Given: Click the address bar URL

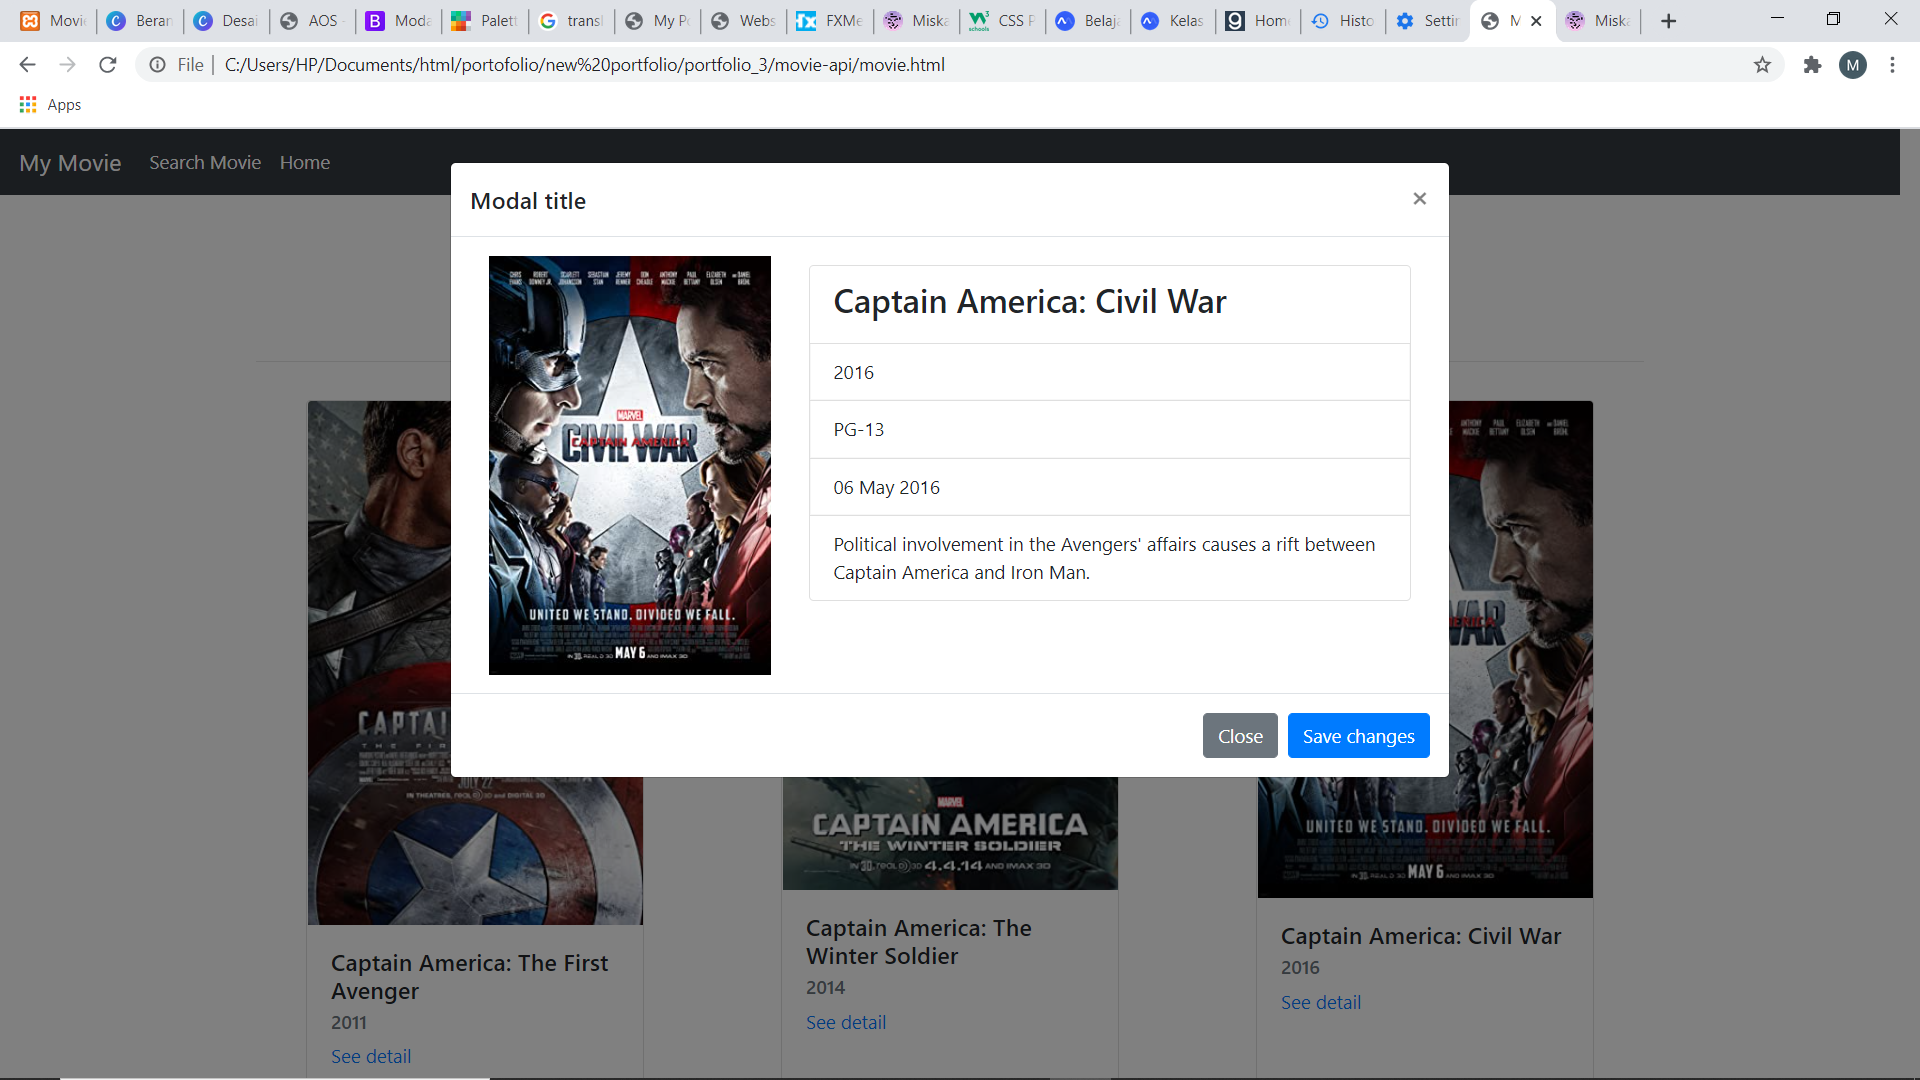Looking at the screenshot, I should 584,65.
